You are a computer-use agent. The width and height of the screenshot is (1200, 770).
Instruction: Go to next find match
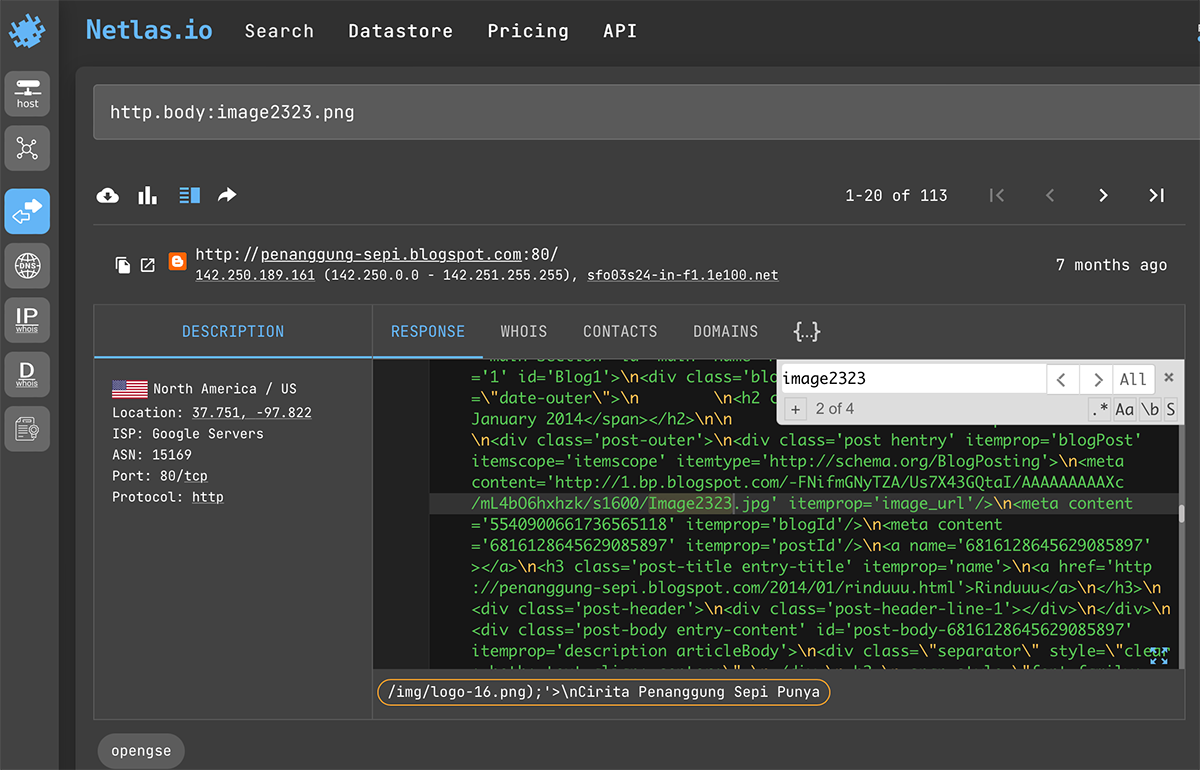1097,379
